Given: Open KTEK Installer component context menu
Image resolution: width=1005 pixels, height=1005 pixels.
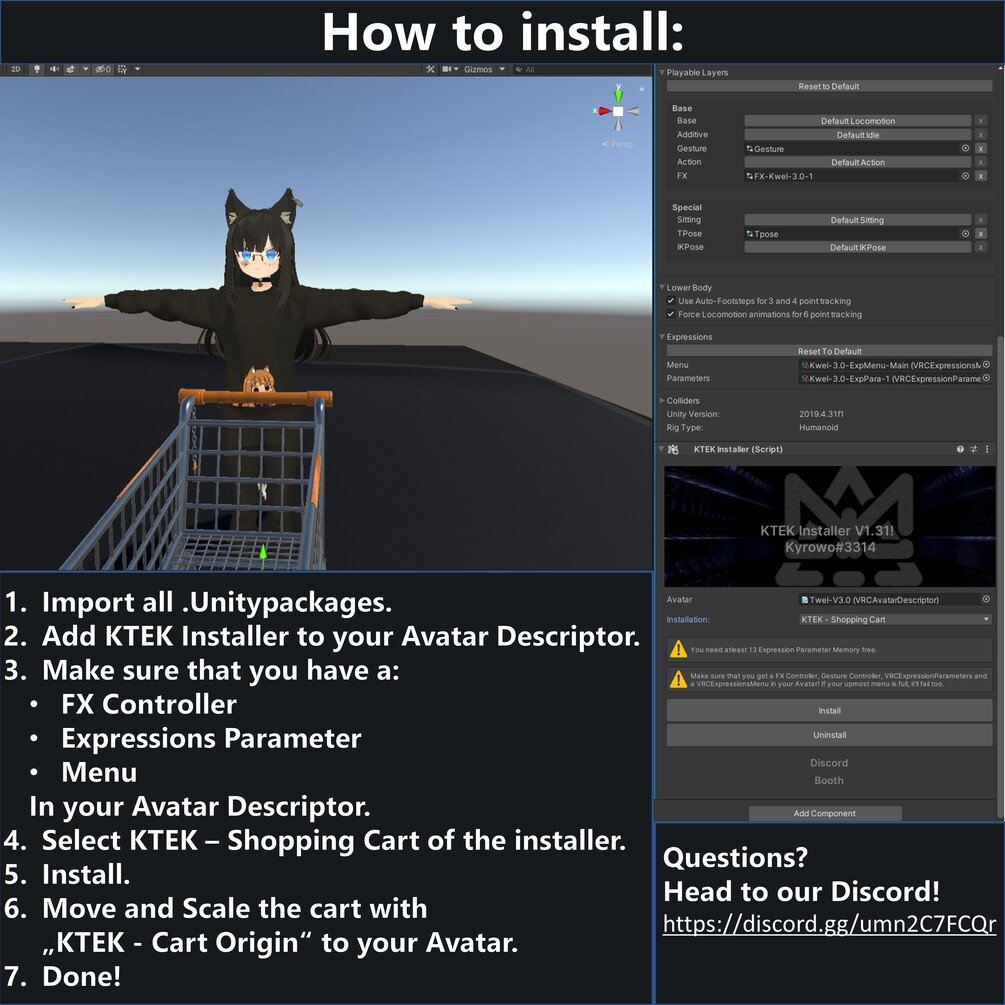Looking at the screenshot, I should click(x=987, y=449).
